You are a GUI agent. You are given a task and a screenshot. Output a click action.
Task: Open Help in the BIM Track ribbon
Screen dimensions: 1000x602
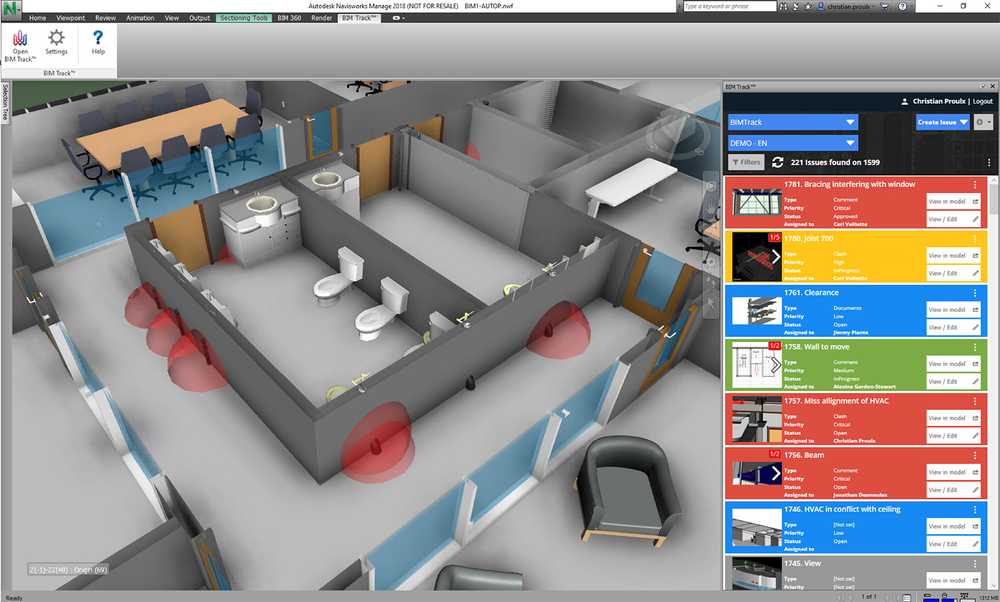click(x=98, y=42)
